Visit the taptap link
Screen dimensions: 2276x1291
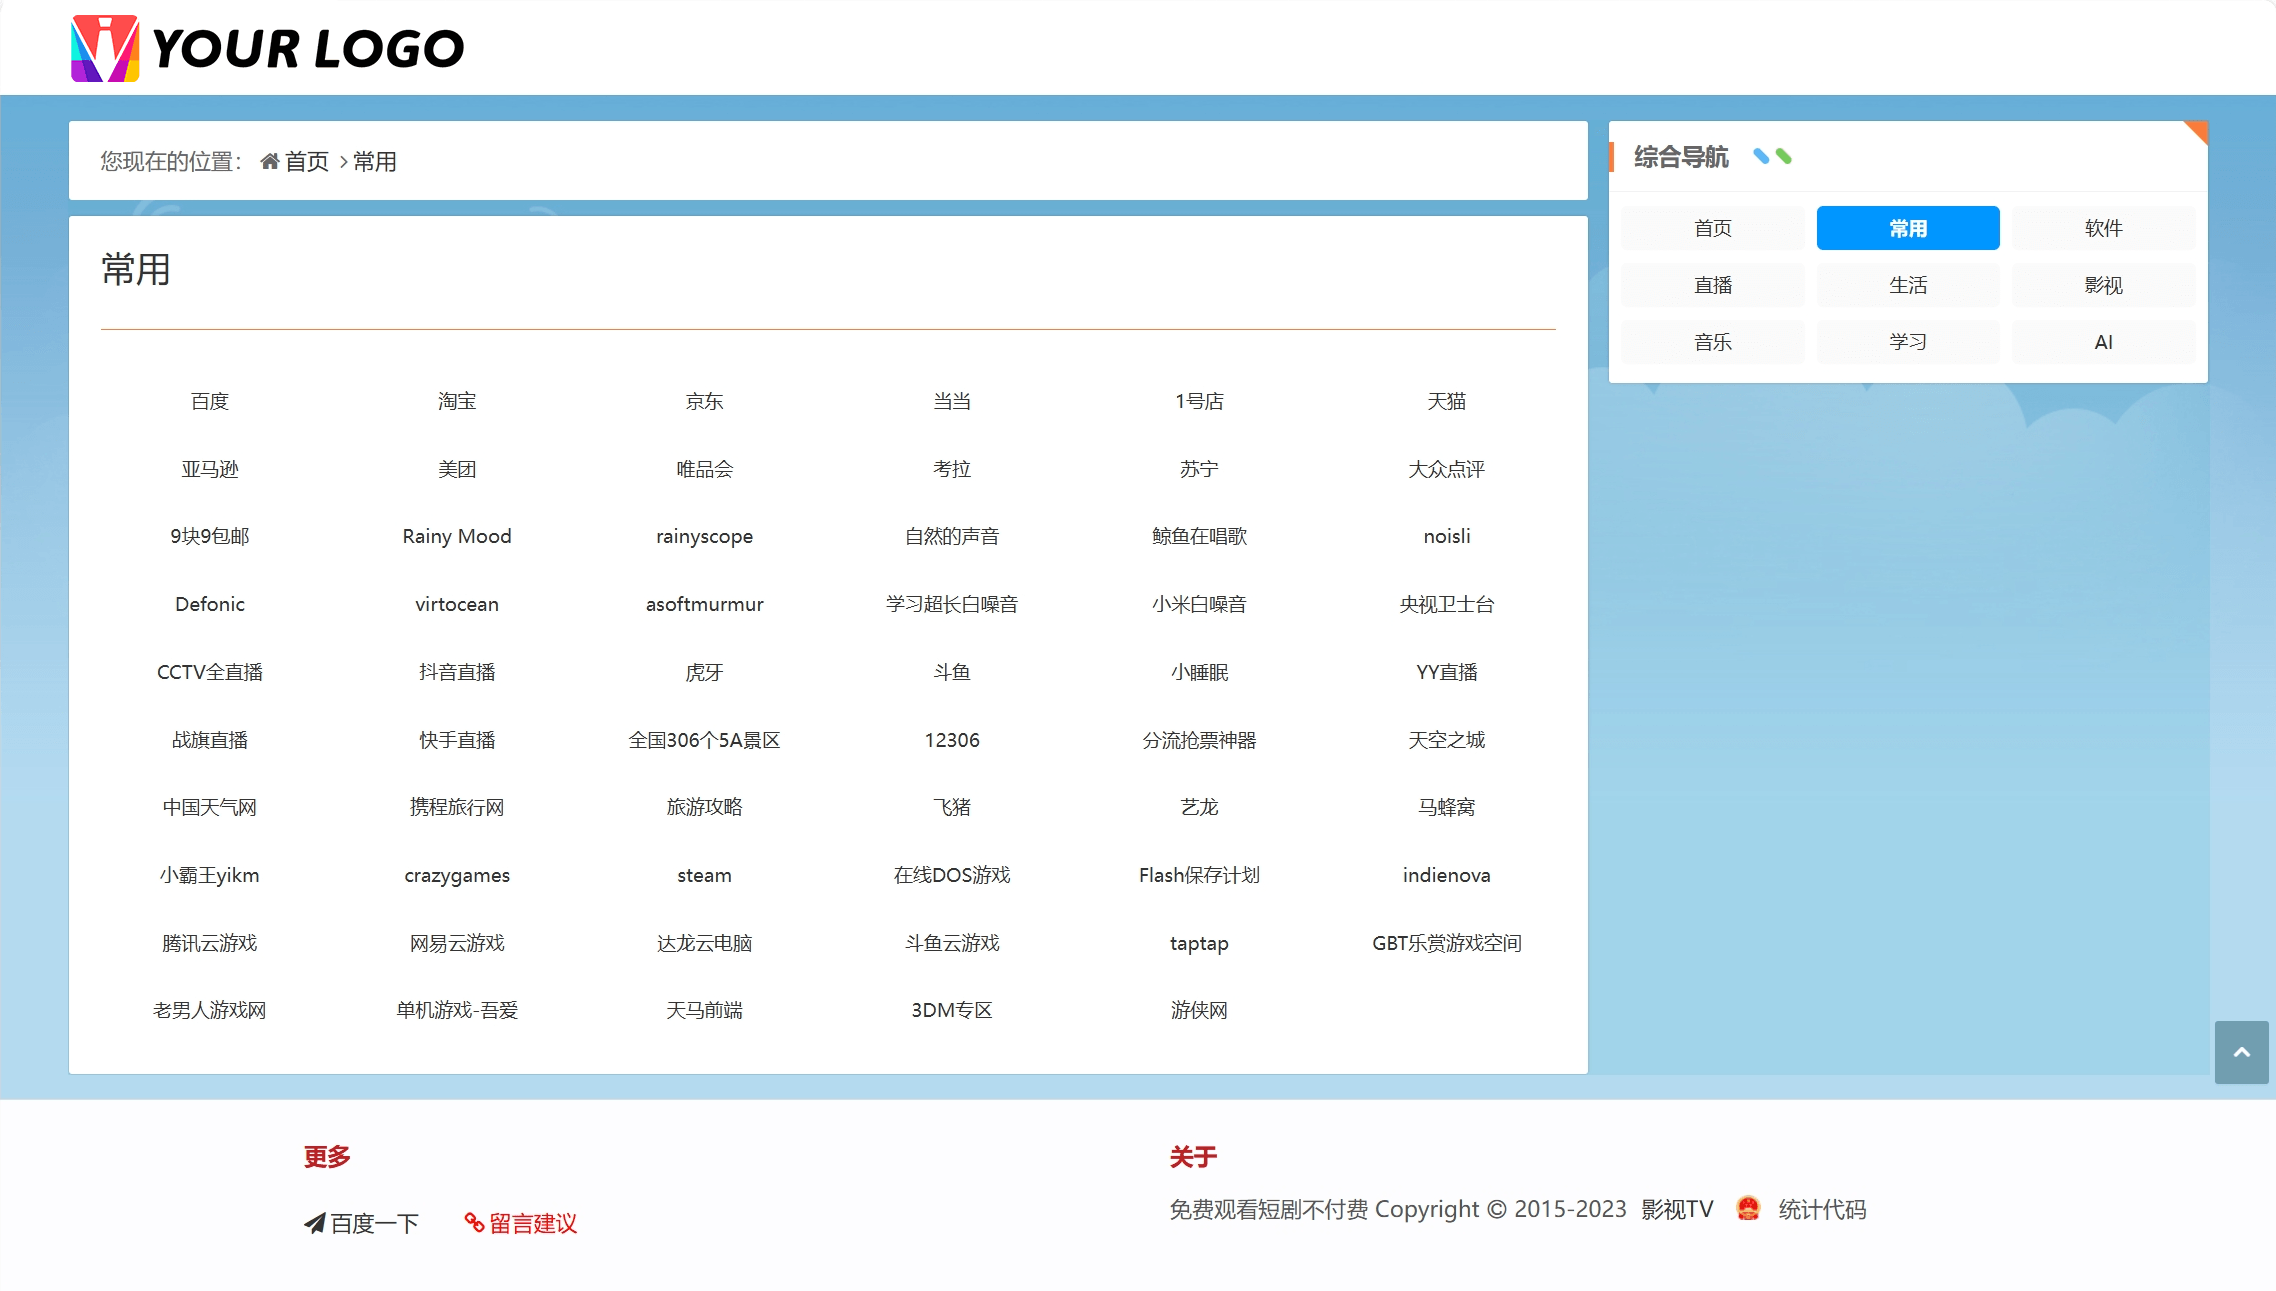[1199, 943]
